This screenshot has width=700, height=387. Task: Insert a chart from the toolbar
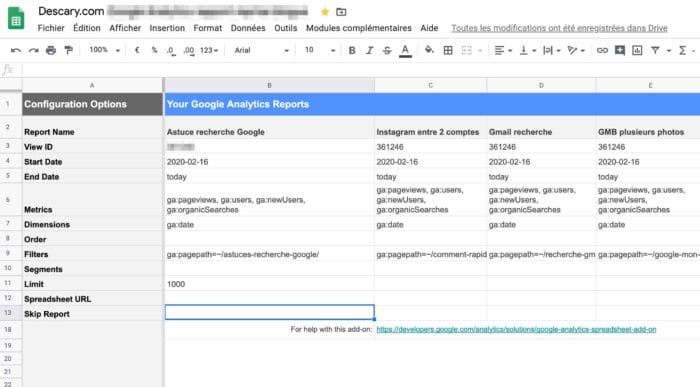click(637, 50)
